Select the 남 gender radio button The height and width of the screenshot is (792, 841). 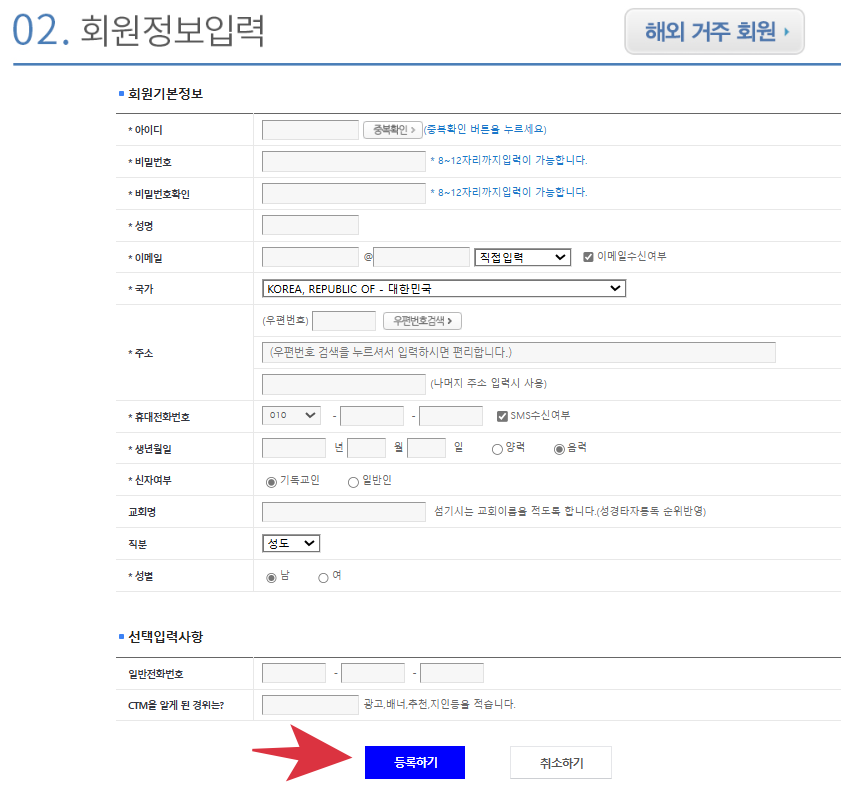coord(271,578)
